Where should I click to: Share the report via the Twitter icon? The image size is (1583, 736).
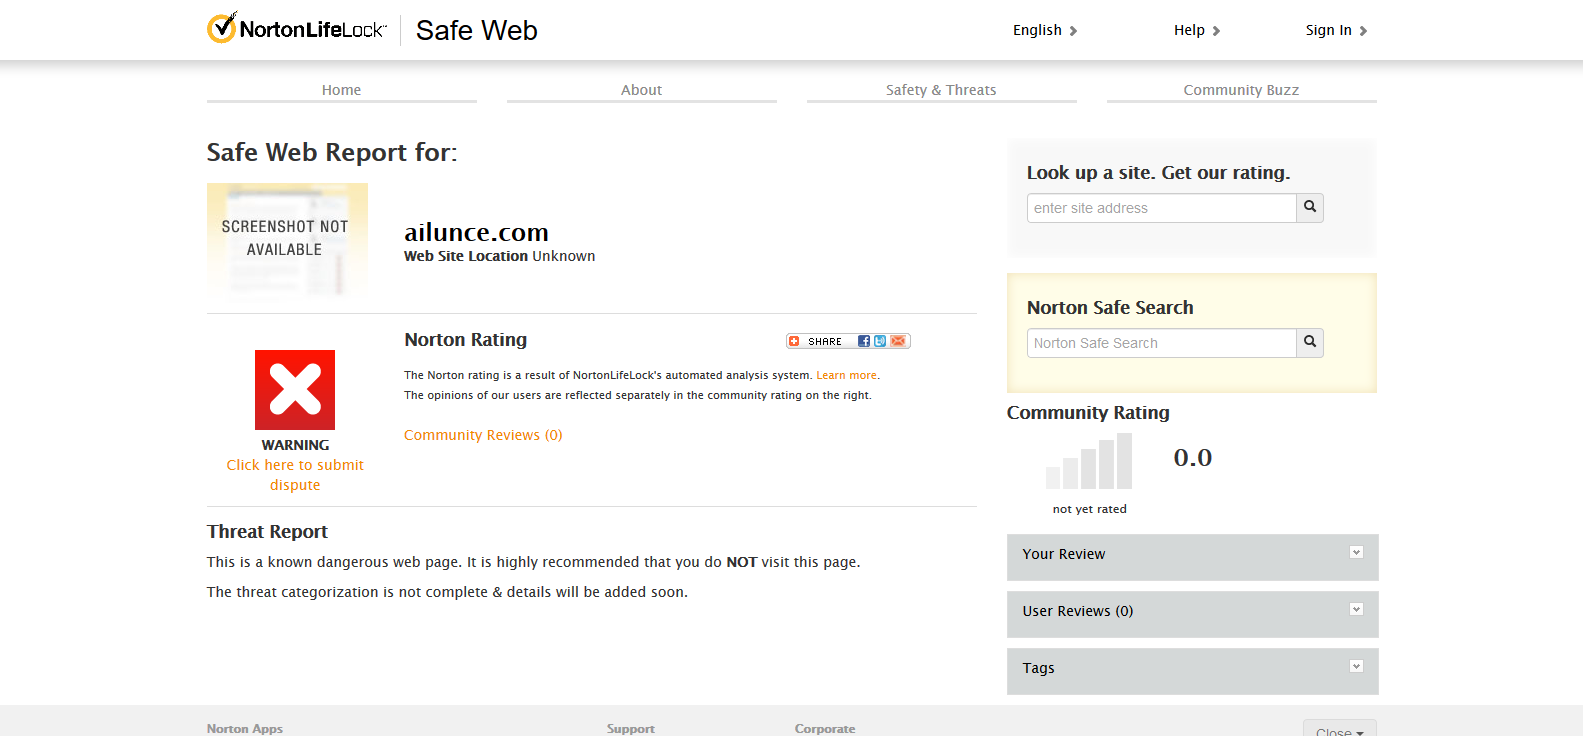click(x=881, y=341)
